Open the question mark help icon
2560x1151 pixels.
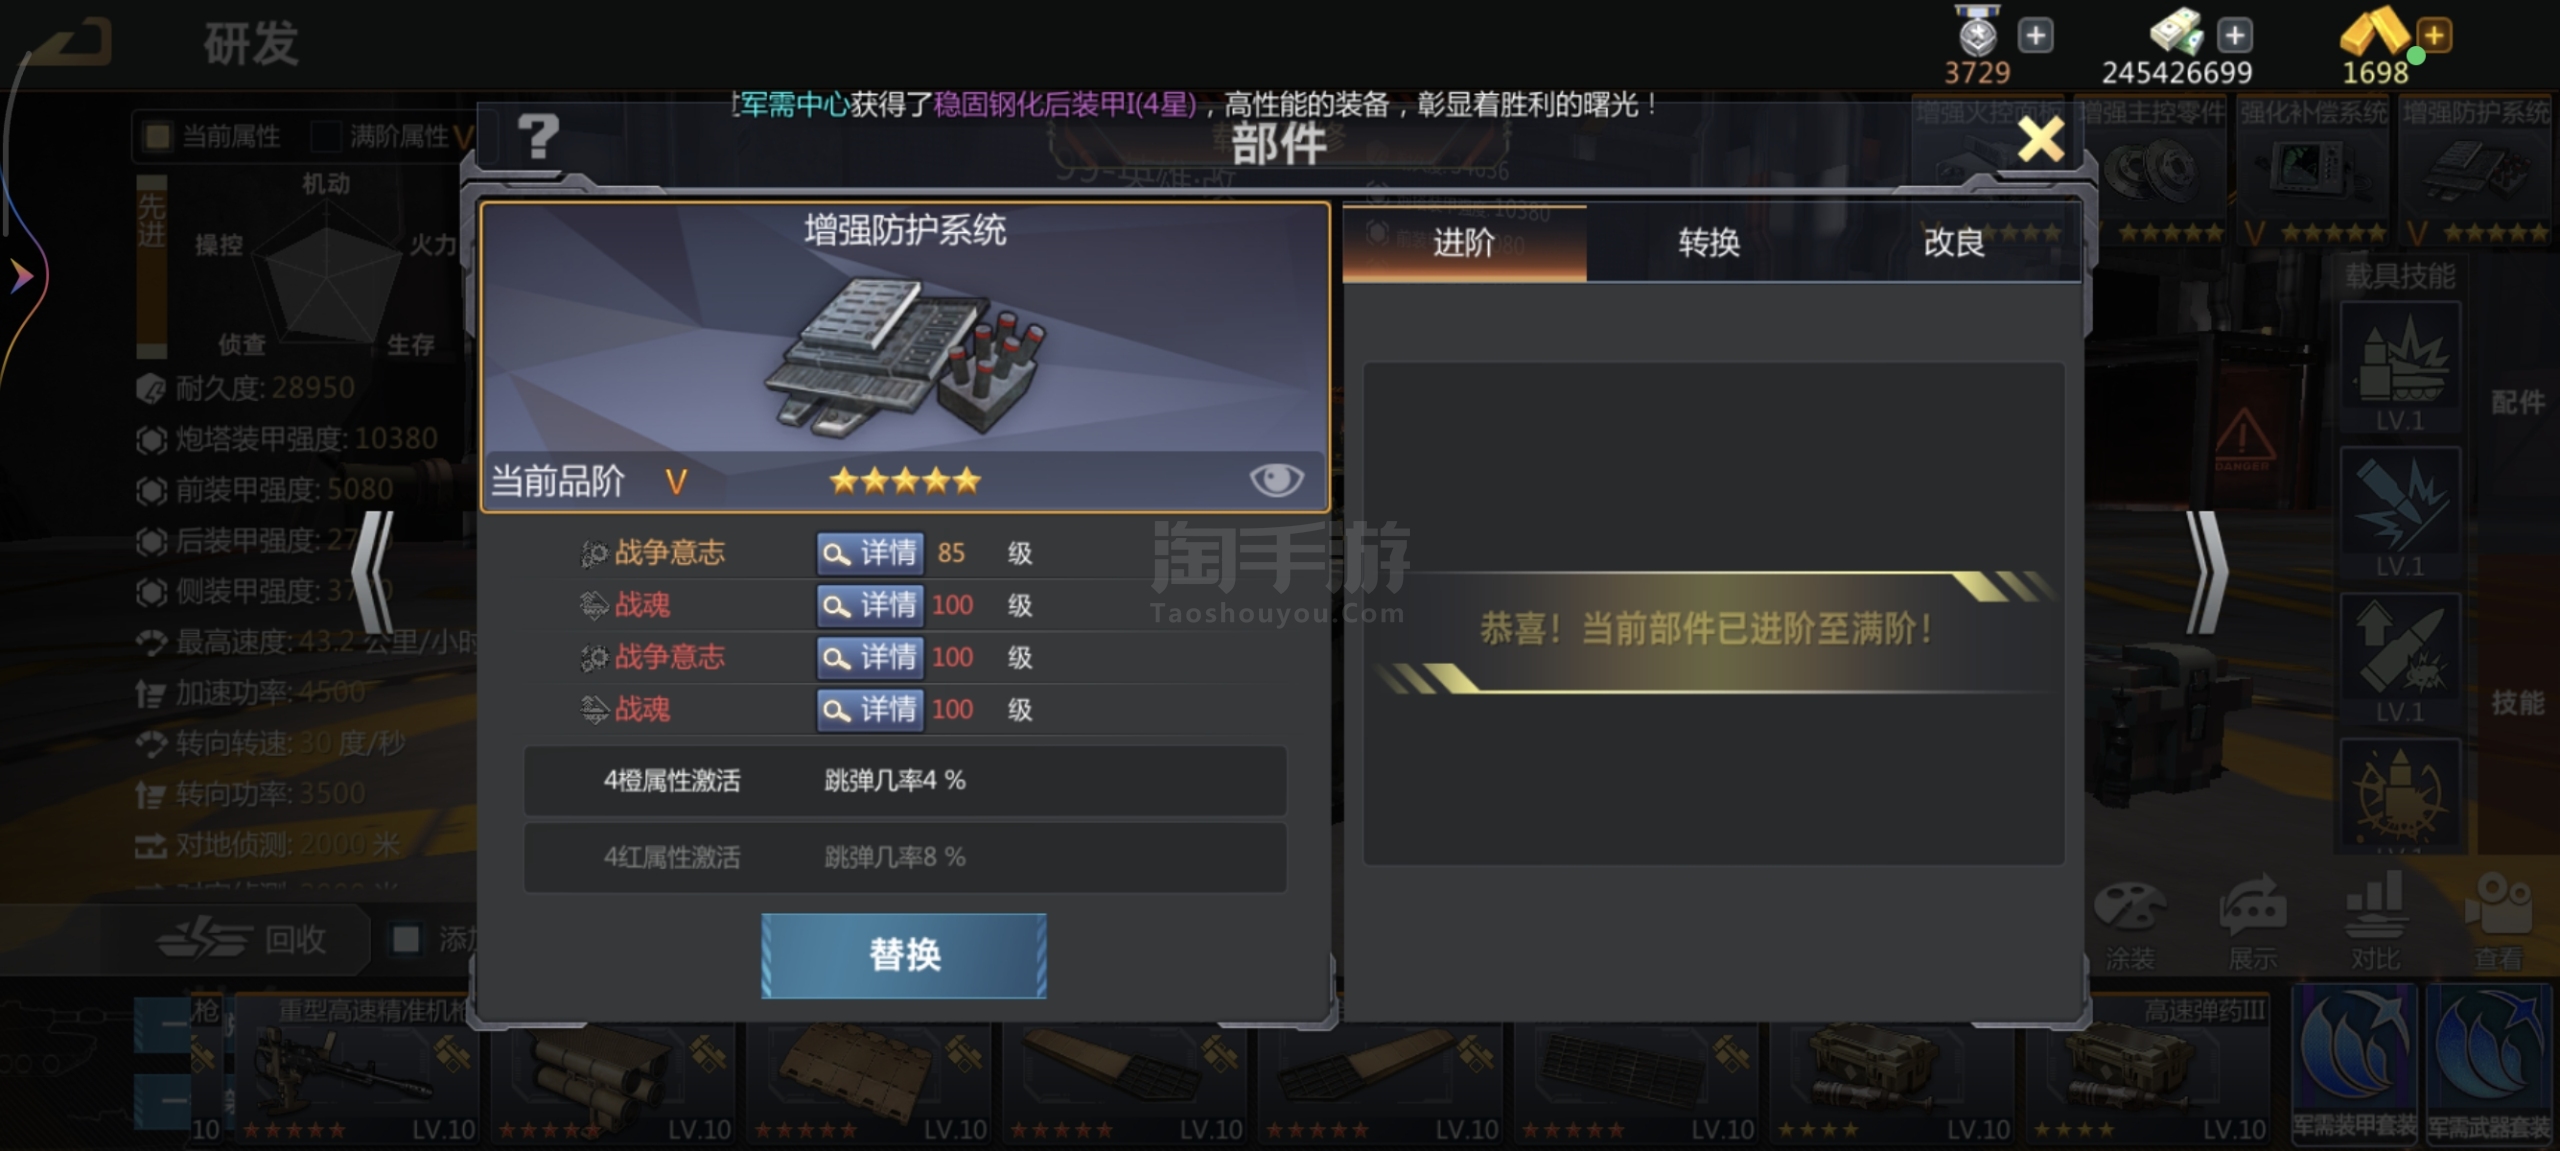tap(538, 137)
